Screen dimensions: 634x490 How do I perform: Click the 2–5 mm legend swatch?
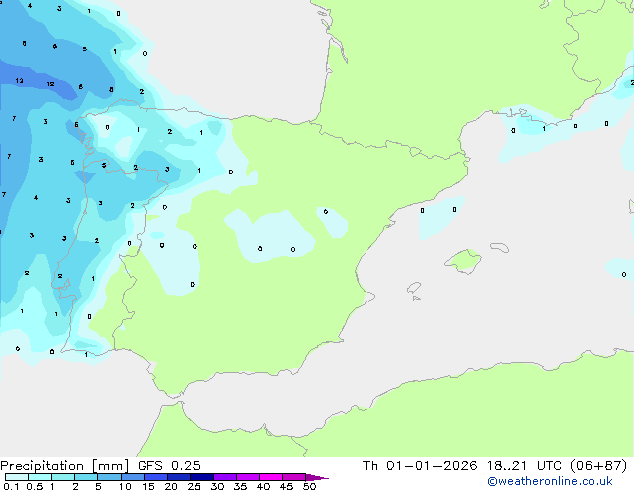pyautogui.click(x=86, y=477)
